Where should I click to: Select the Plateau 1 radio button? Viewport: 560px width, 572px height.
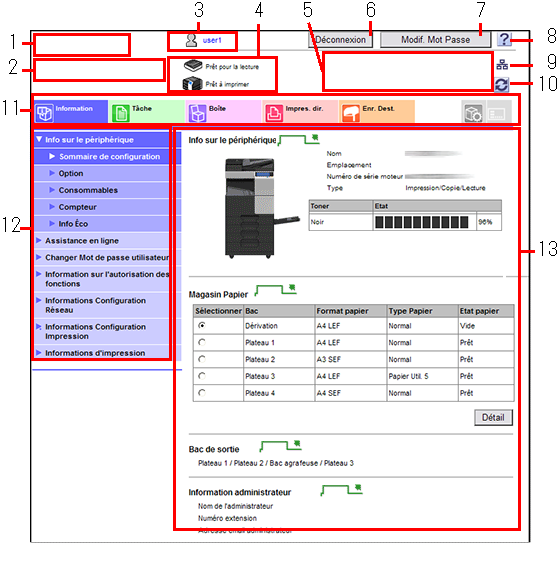click(x=201, y=342)
